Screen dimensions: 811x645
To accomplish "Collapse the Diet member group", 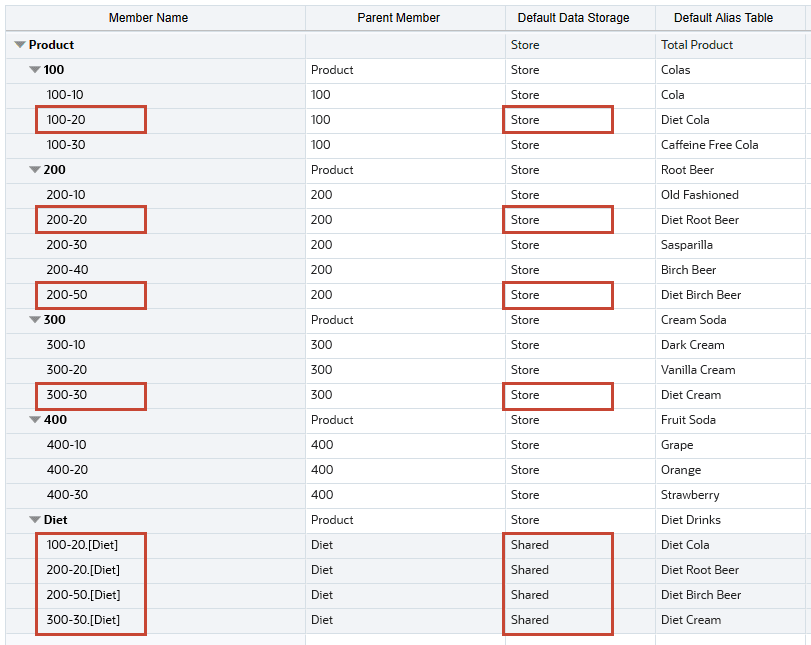I will pos(35,520).
